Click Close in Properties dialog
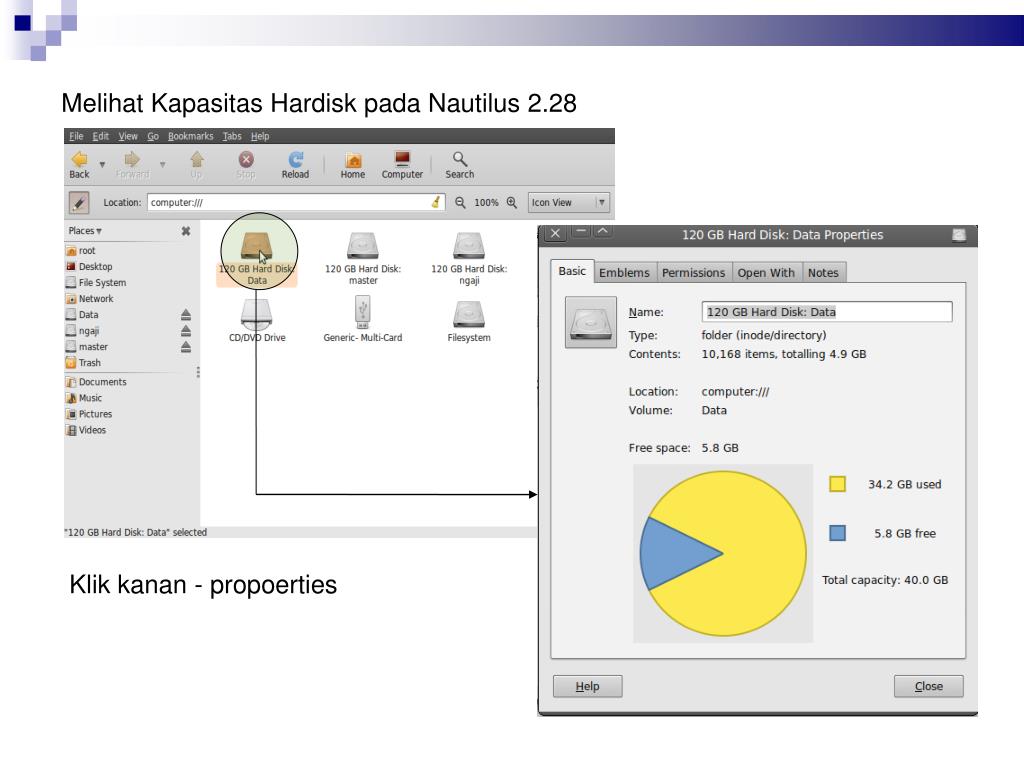The height and width of the screenshot is (768, 1024). pyautogui.click(x=929, y=686)
